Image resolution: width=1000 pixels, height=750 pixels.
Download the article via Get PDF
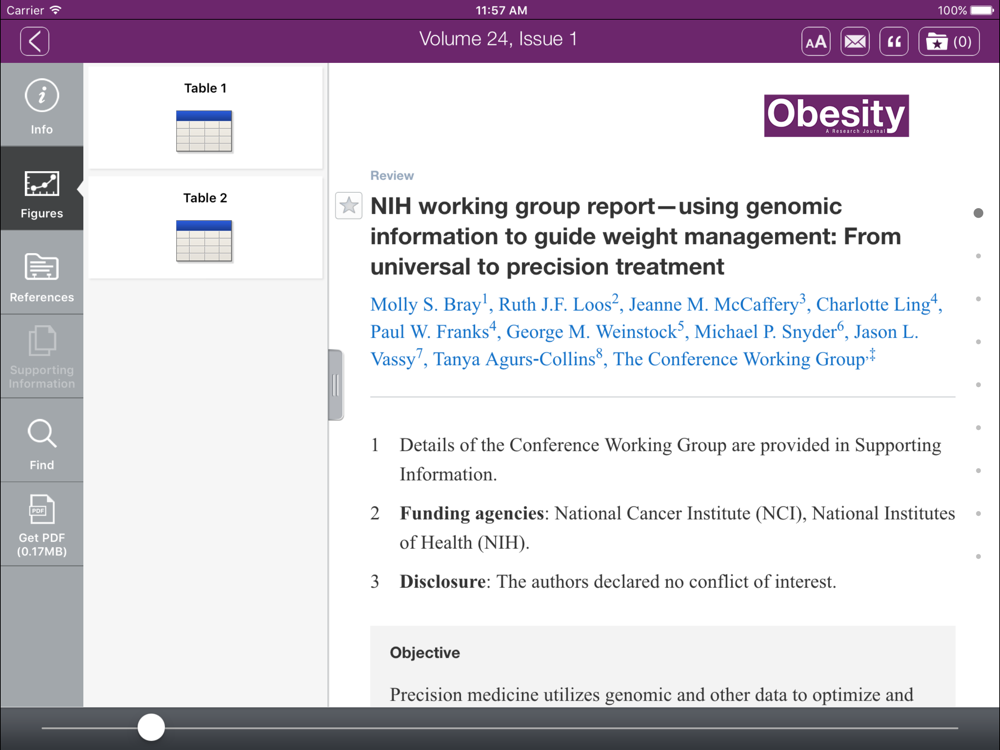[x=41, y=524]
